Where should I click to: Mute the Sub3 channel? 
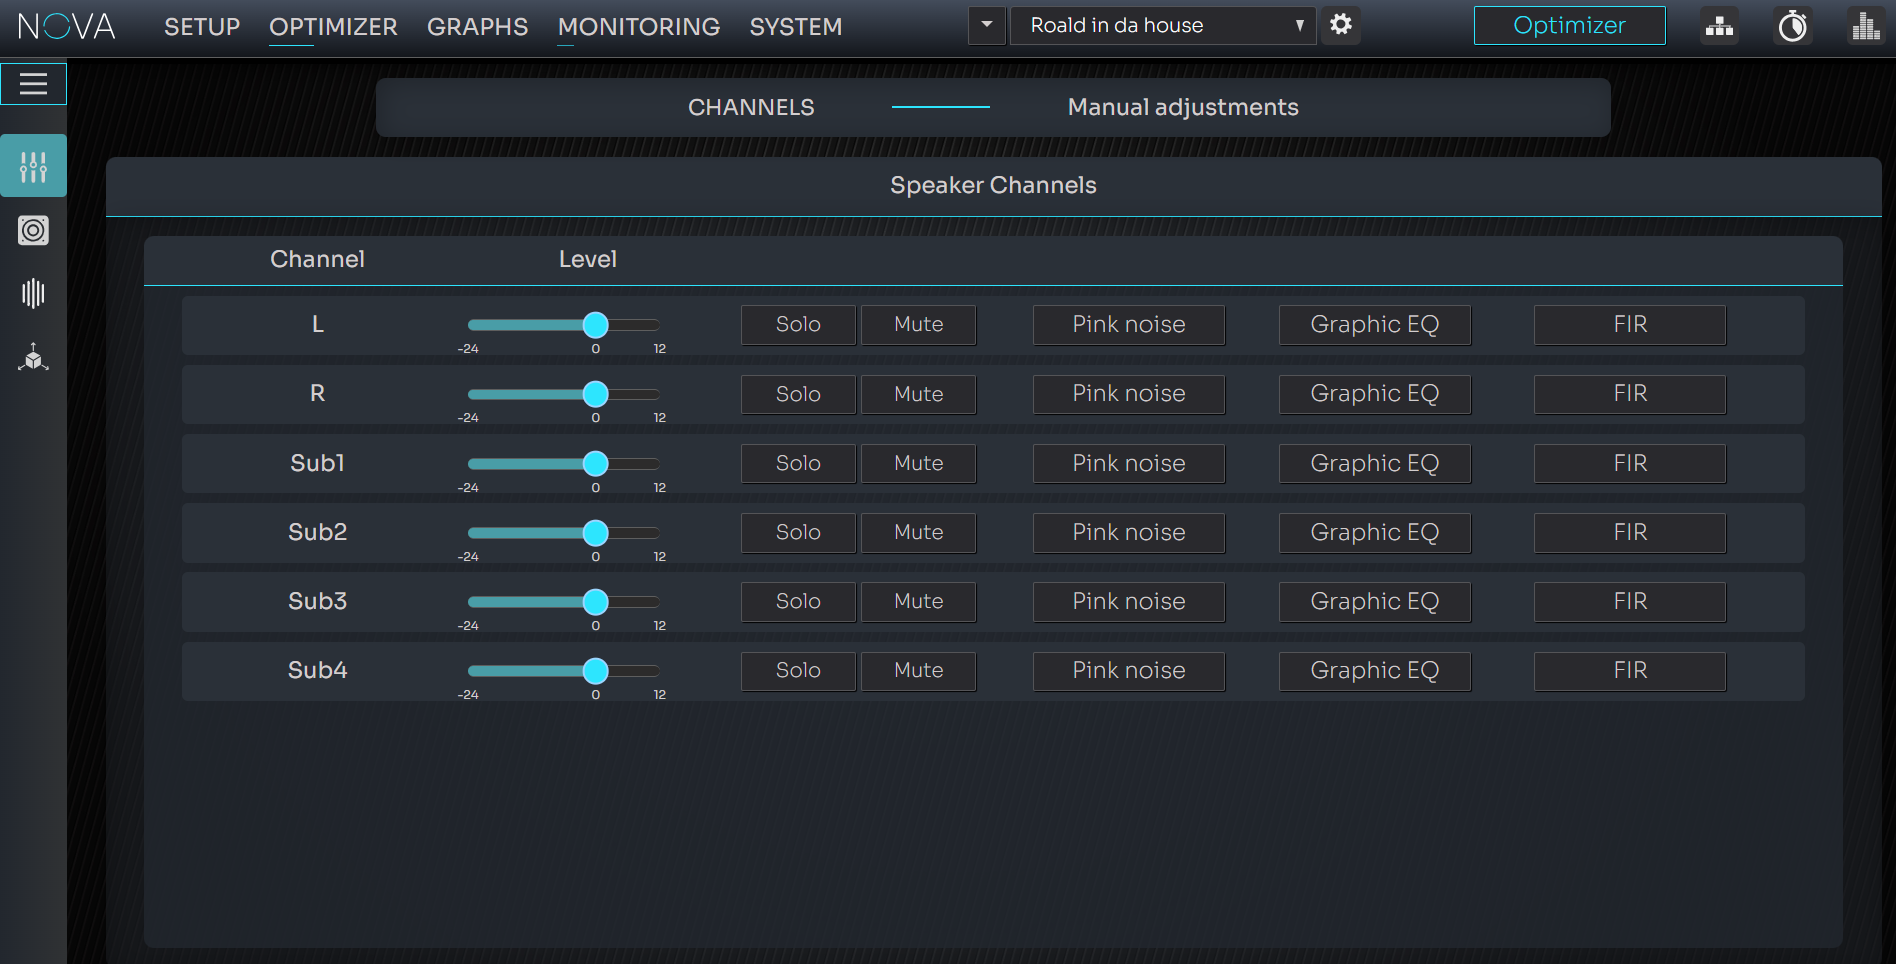(x=919, y=602)
